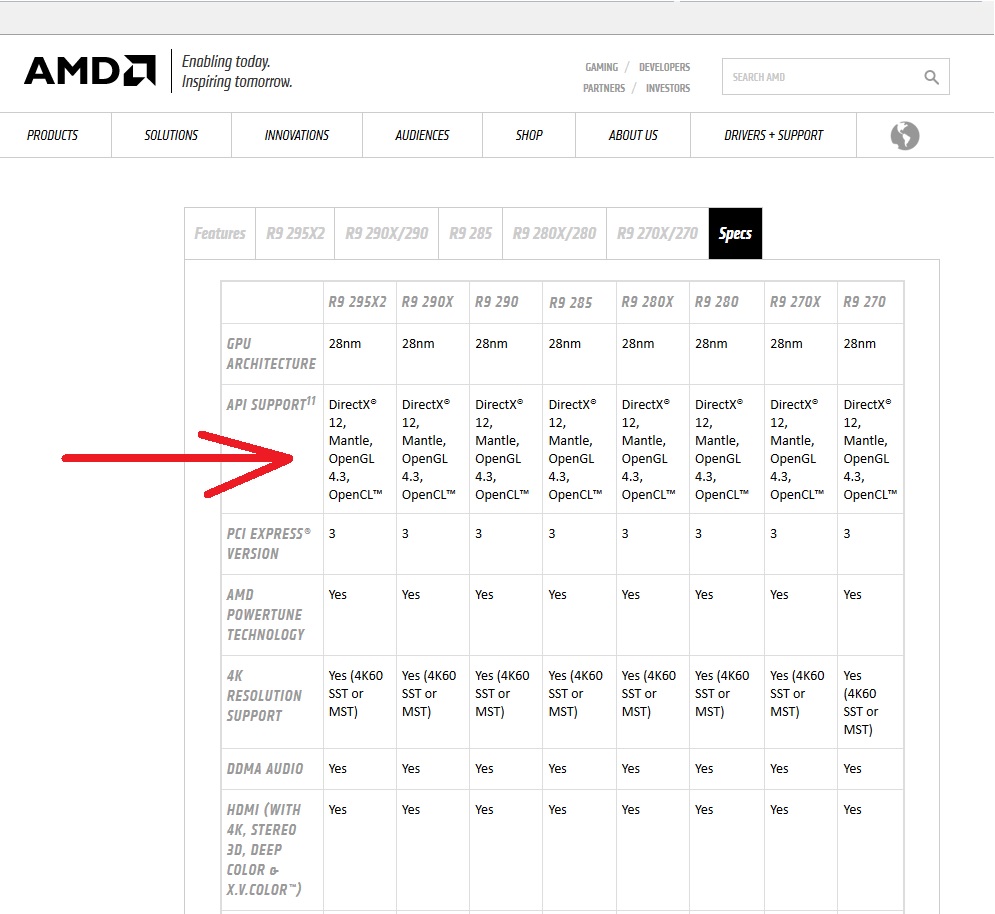Click the AMD PowerTune Technology row label
Viewport: 995px width, 914px height.
265,614
